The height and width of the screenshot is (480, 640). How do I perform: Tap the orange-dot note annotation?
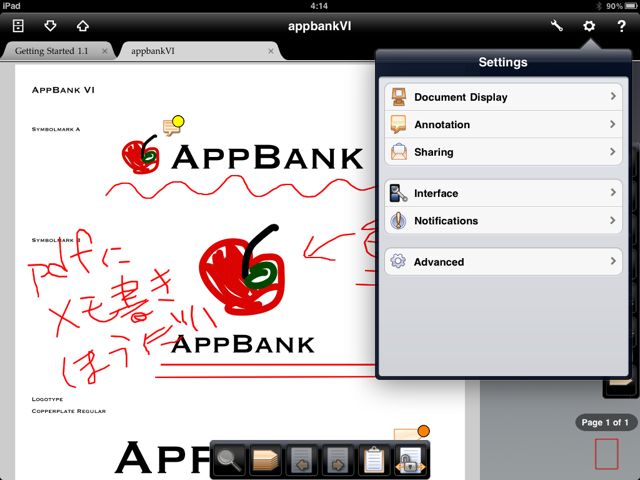click(x=412, y=433)
